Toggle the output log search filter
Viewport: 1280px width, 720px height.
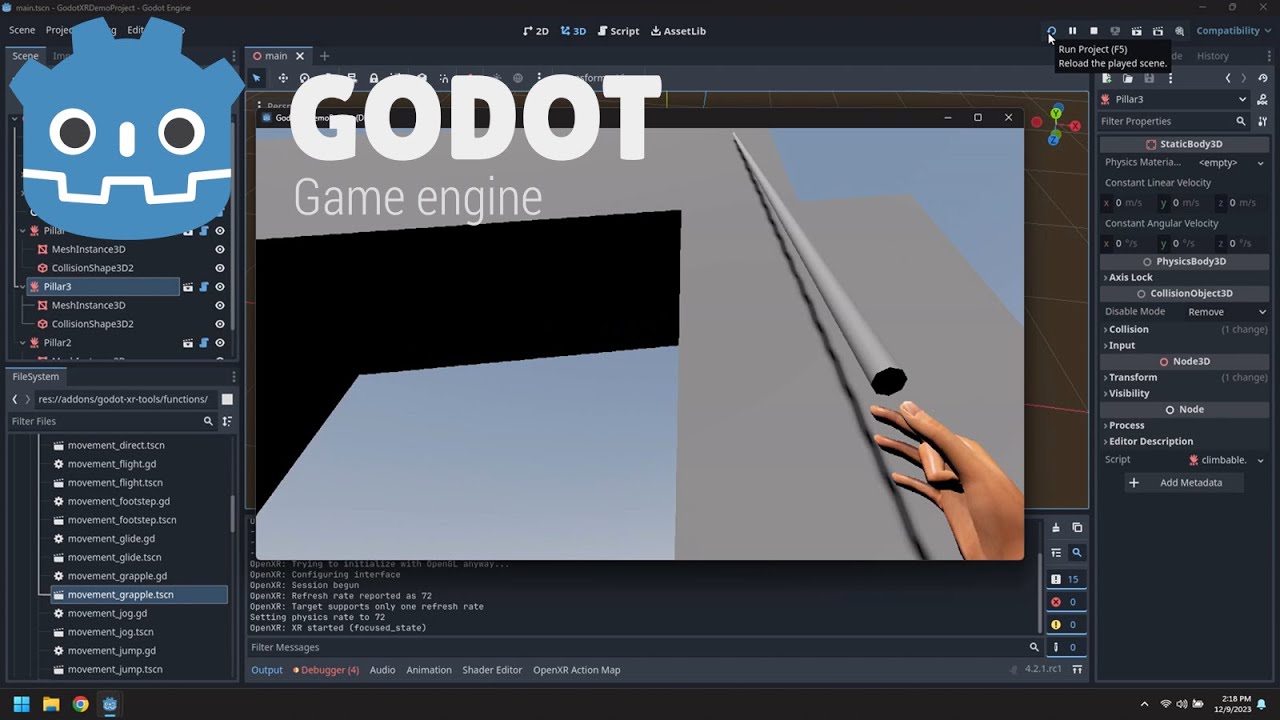coord(1077,552)
